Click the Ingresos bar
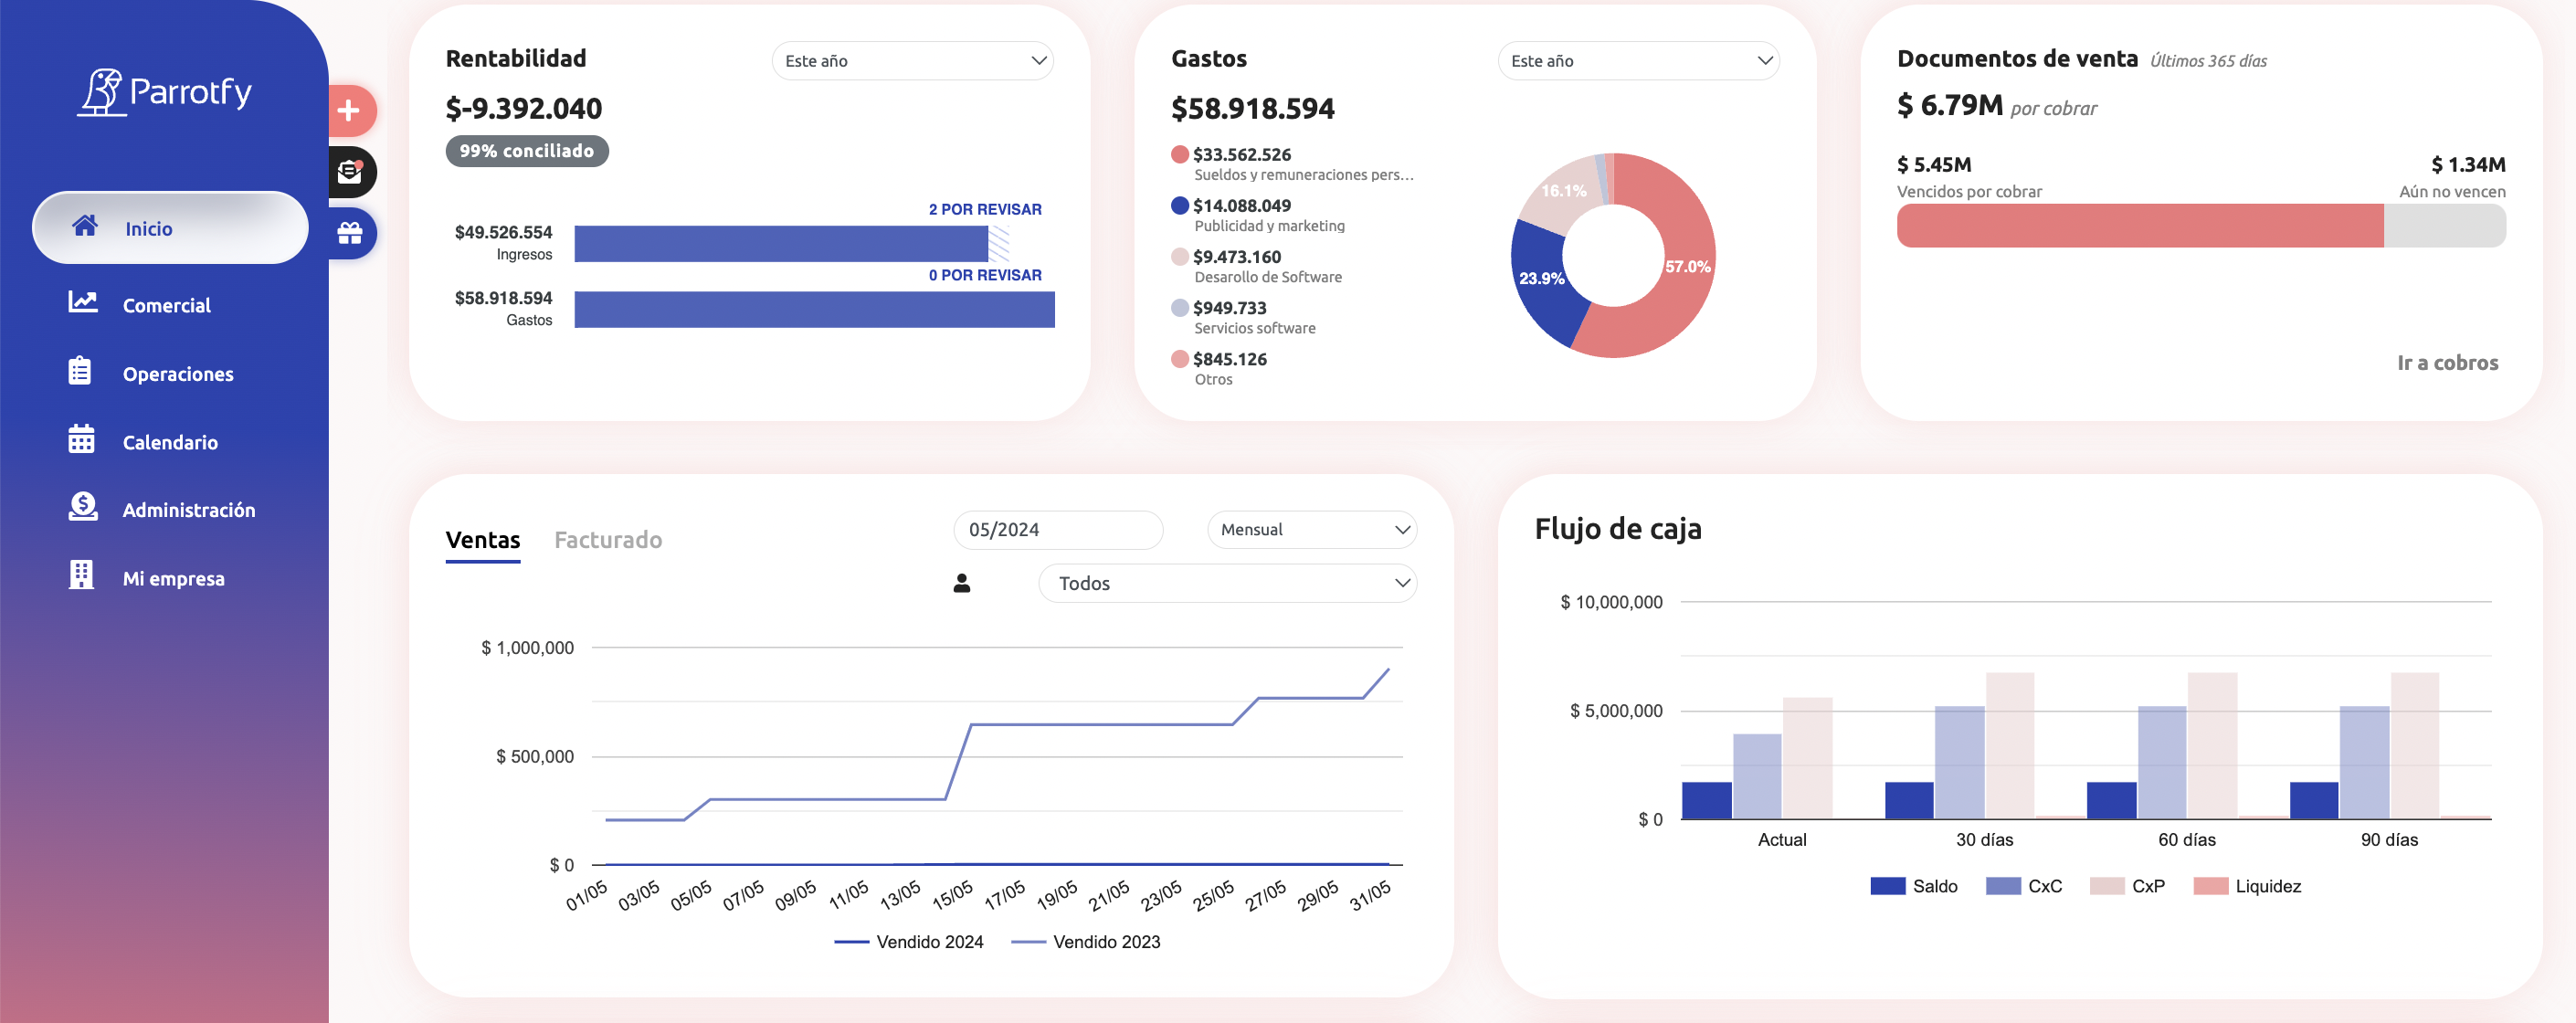Screen dimensions: 2576x1023 [781, 244]
